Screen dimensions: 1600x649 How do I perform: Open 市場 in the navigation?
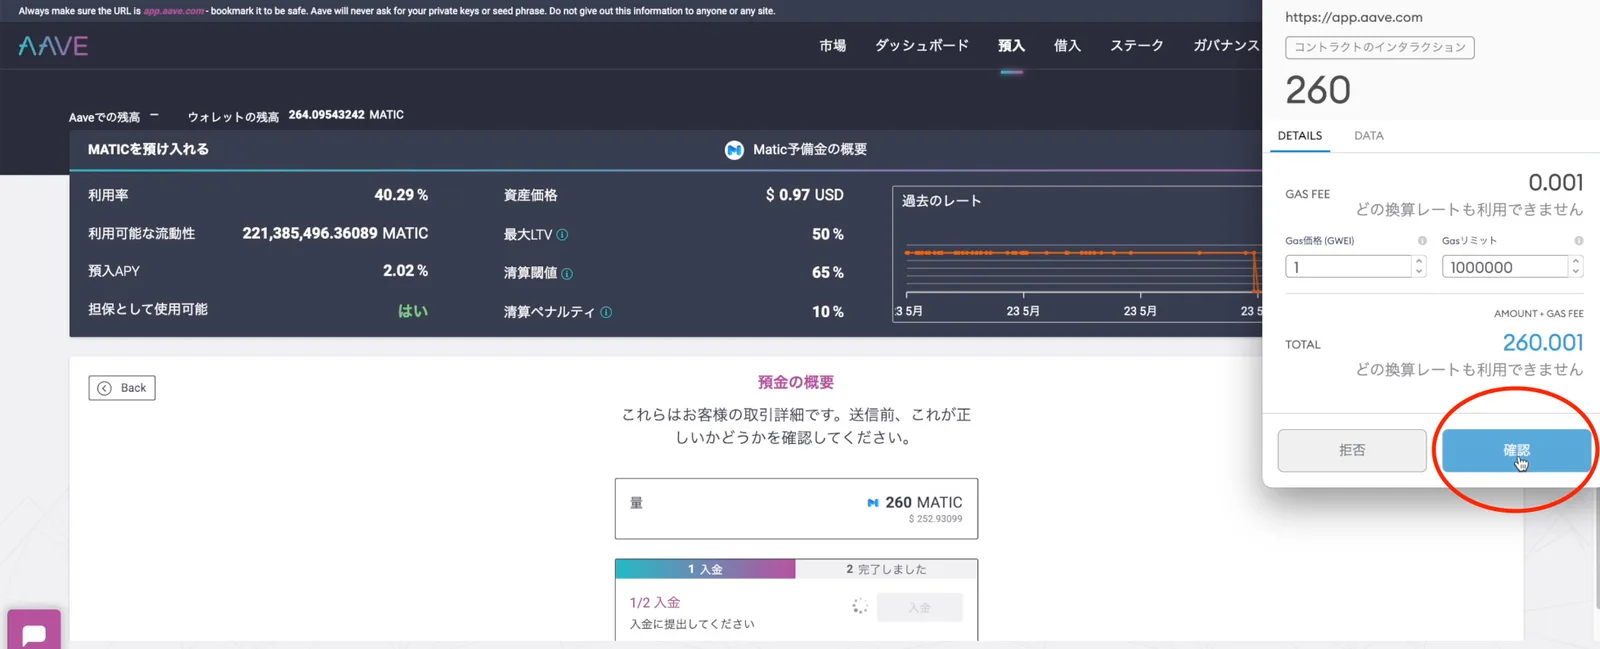point(832,46)
